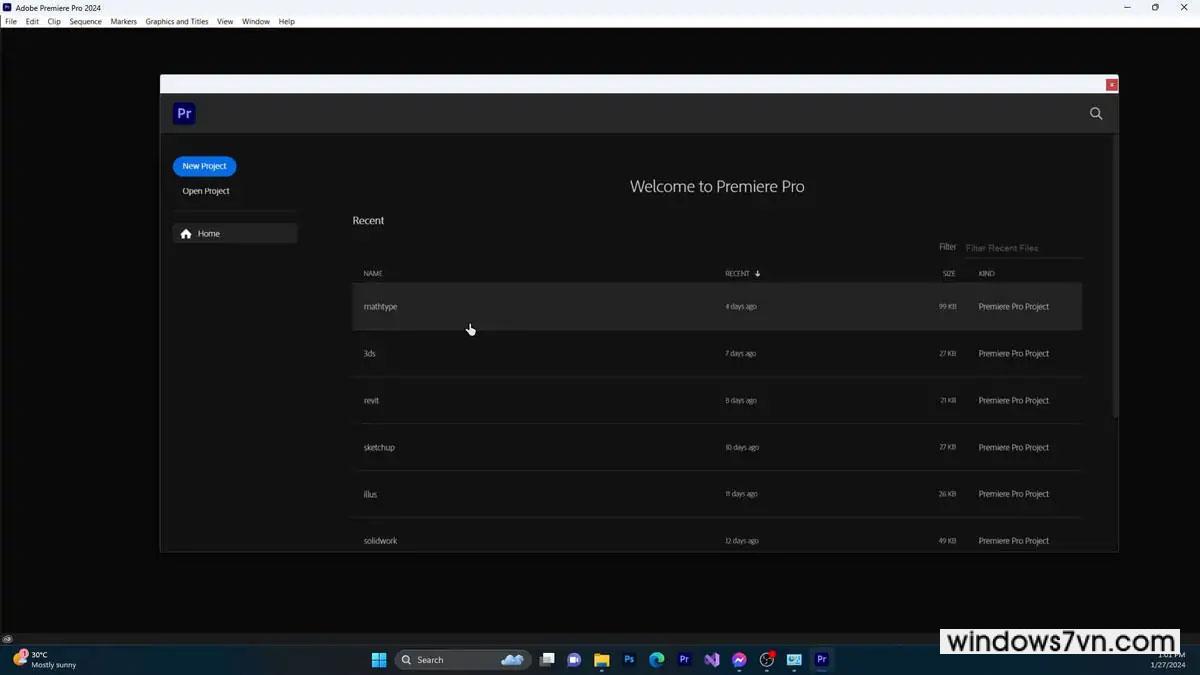Image resolution: width=1200 pixels, height=675 pixels.
Task: Click the New Project button
Action: coord(204,166)
